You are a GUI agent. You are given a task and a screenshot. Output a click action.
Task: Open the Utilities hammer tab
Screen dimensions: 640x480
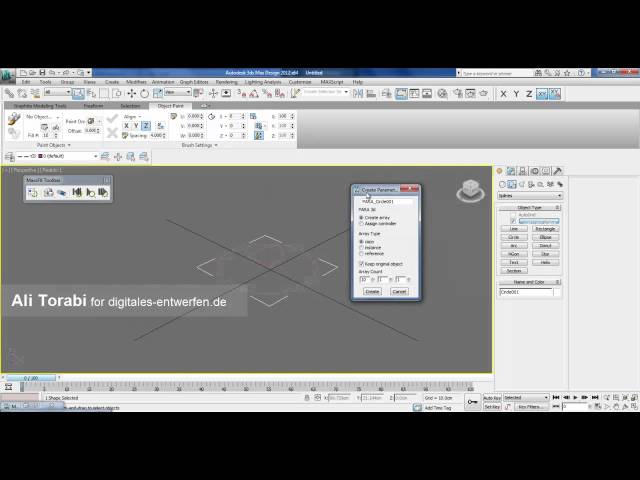pos(558,171)
